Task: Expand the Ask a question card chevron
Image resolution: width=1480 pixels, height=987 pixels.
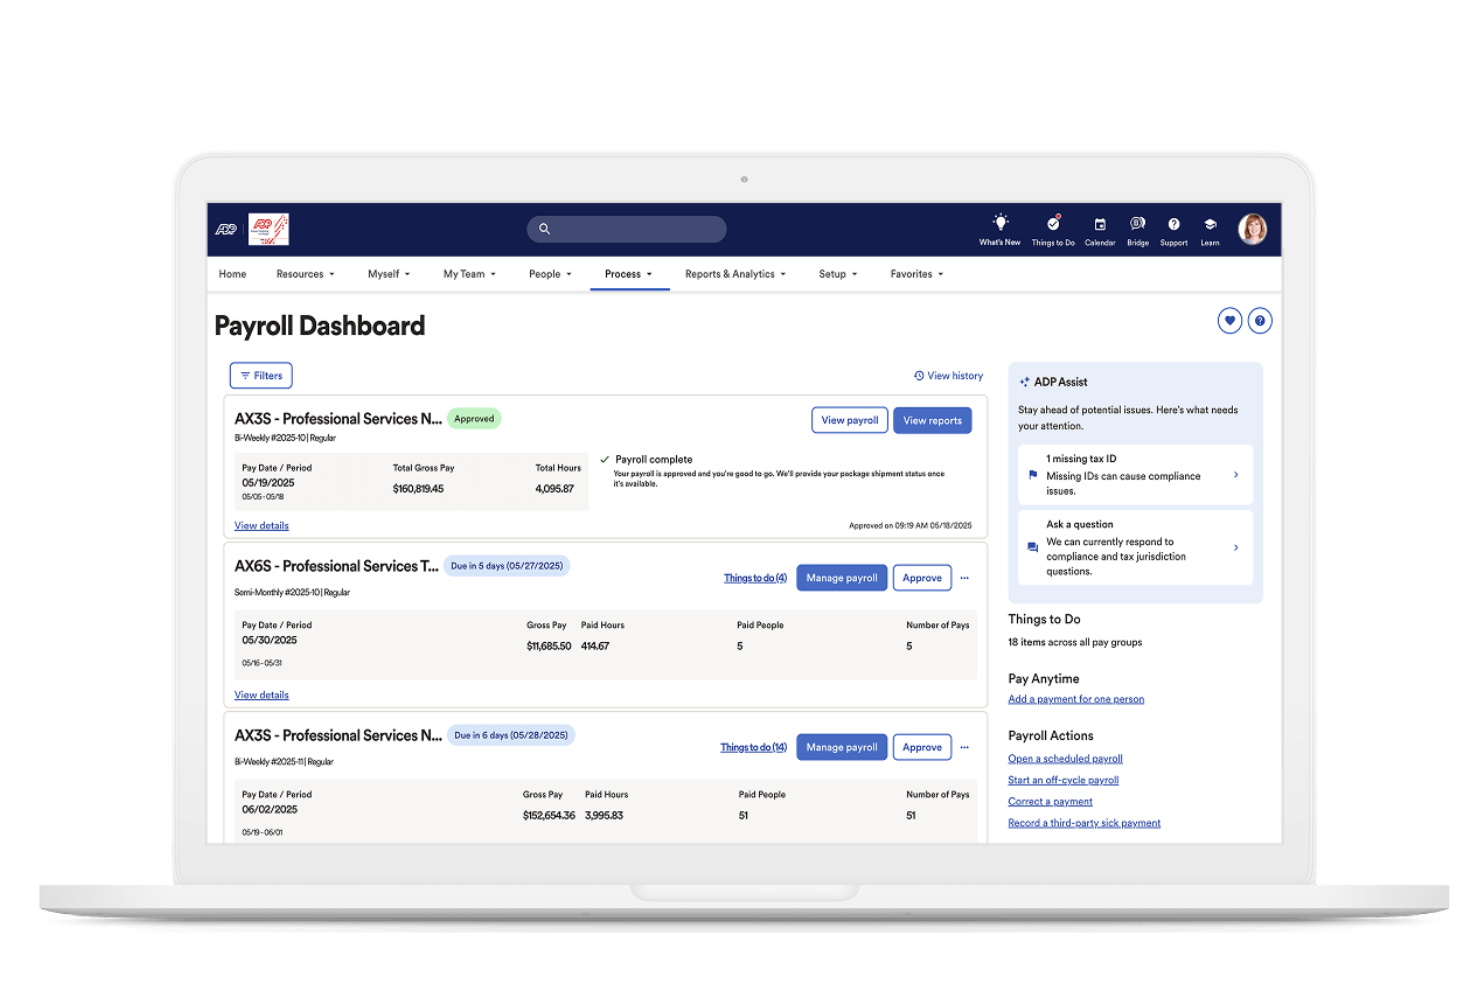Action: [1237, 547]
